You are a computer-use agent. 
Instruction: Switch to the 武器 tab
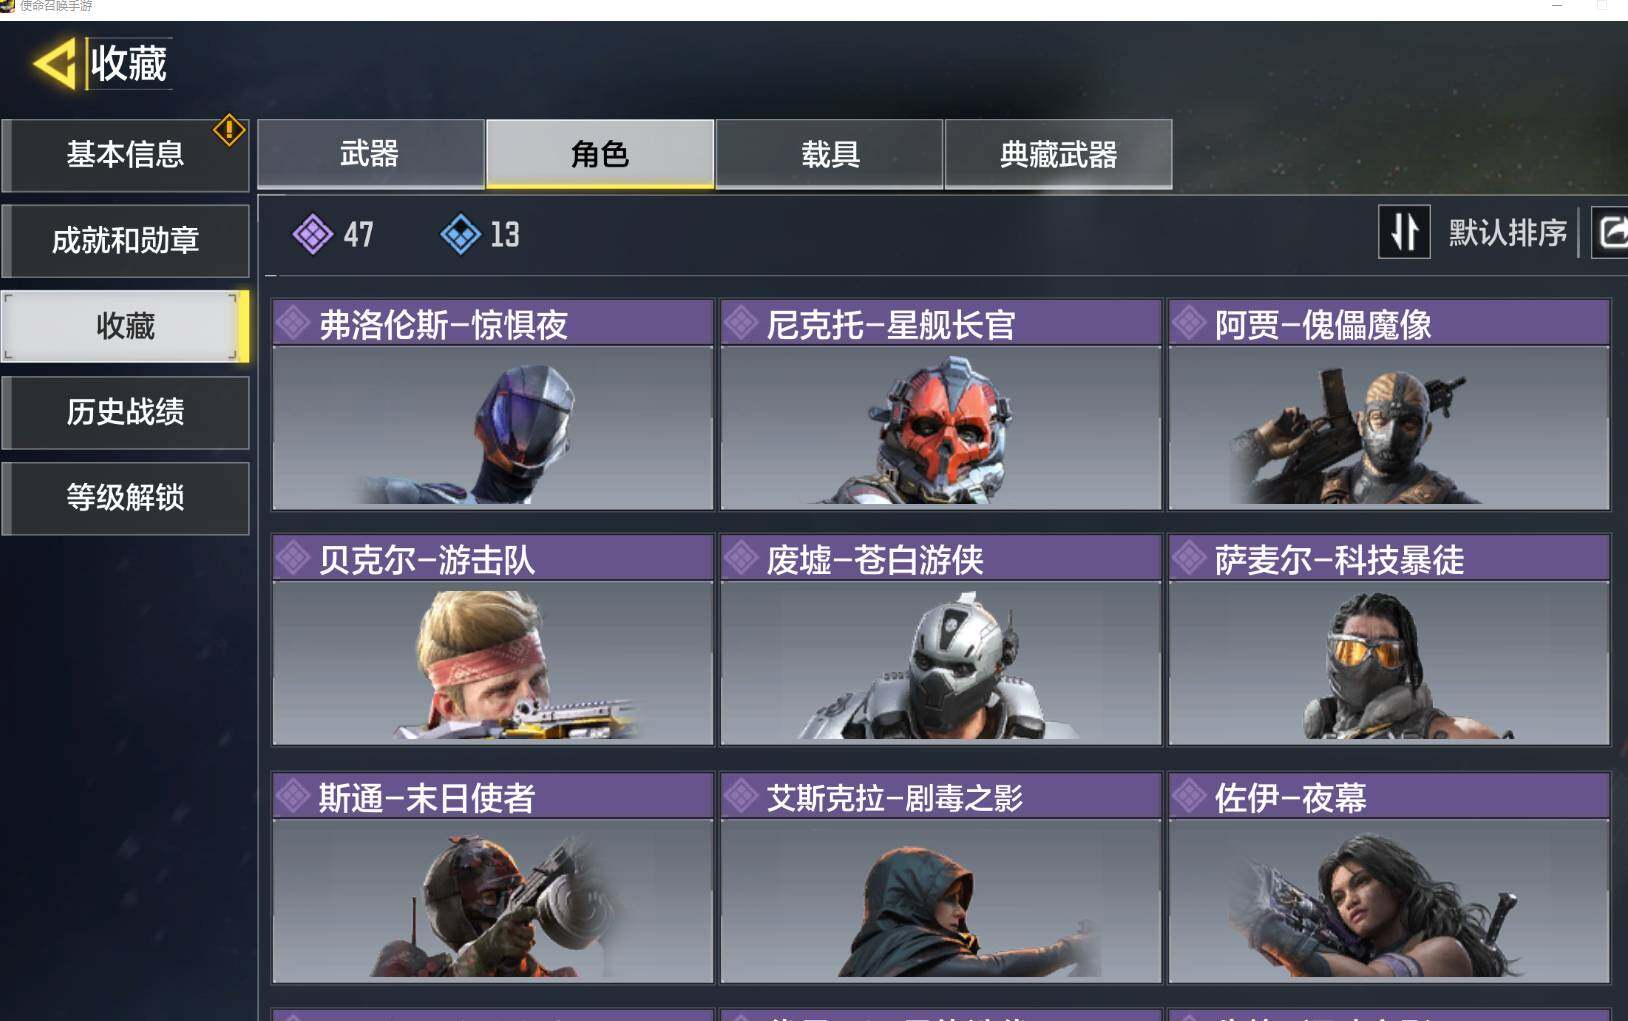(371, 154)
